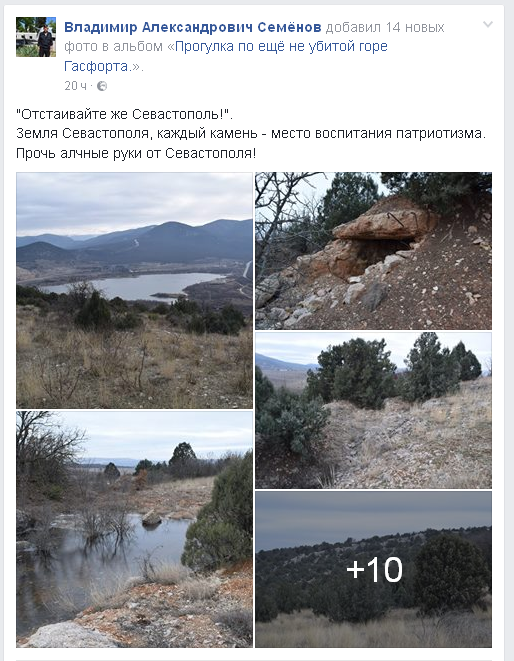Open the post timestamp 20 ч

click(x=75, y=86)
